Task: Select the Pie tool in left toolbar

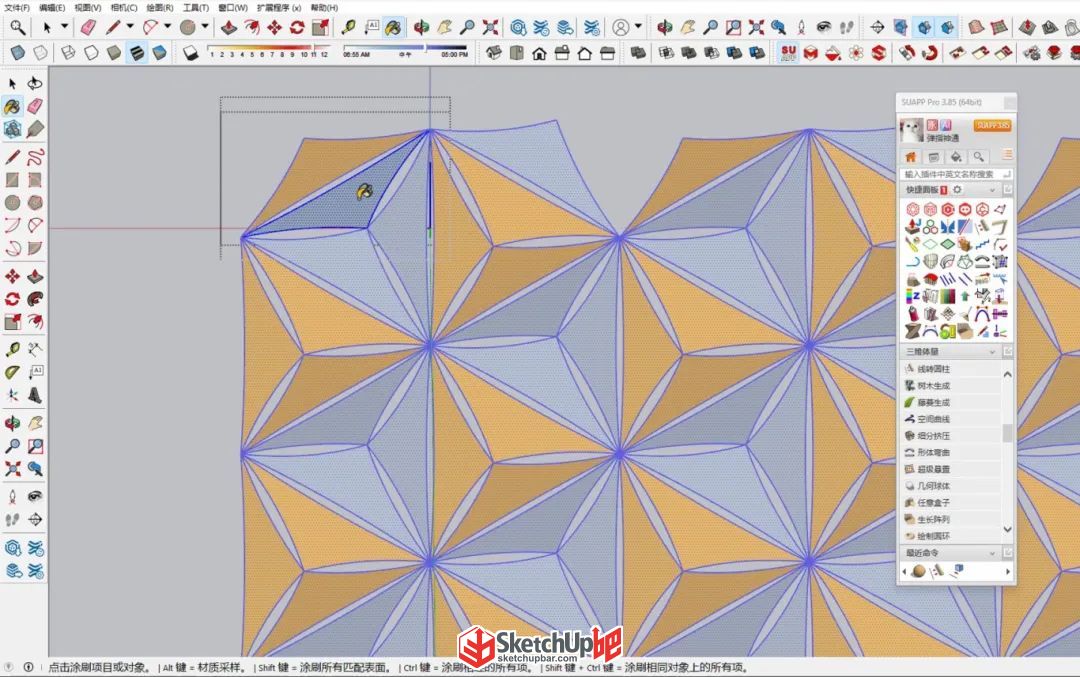Action: [35, 249]
